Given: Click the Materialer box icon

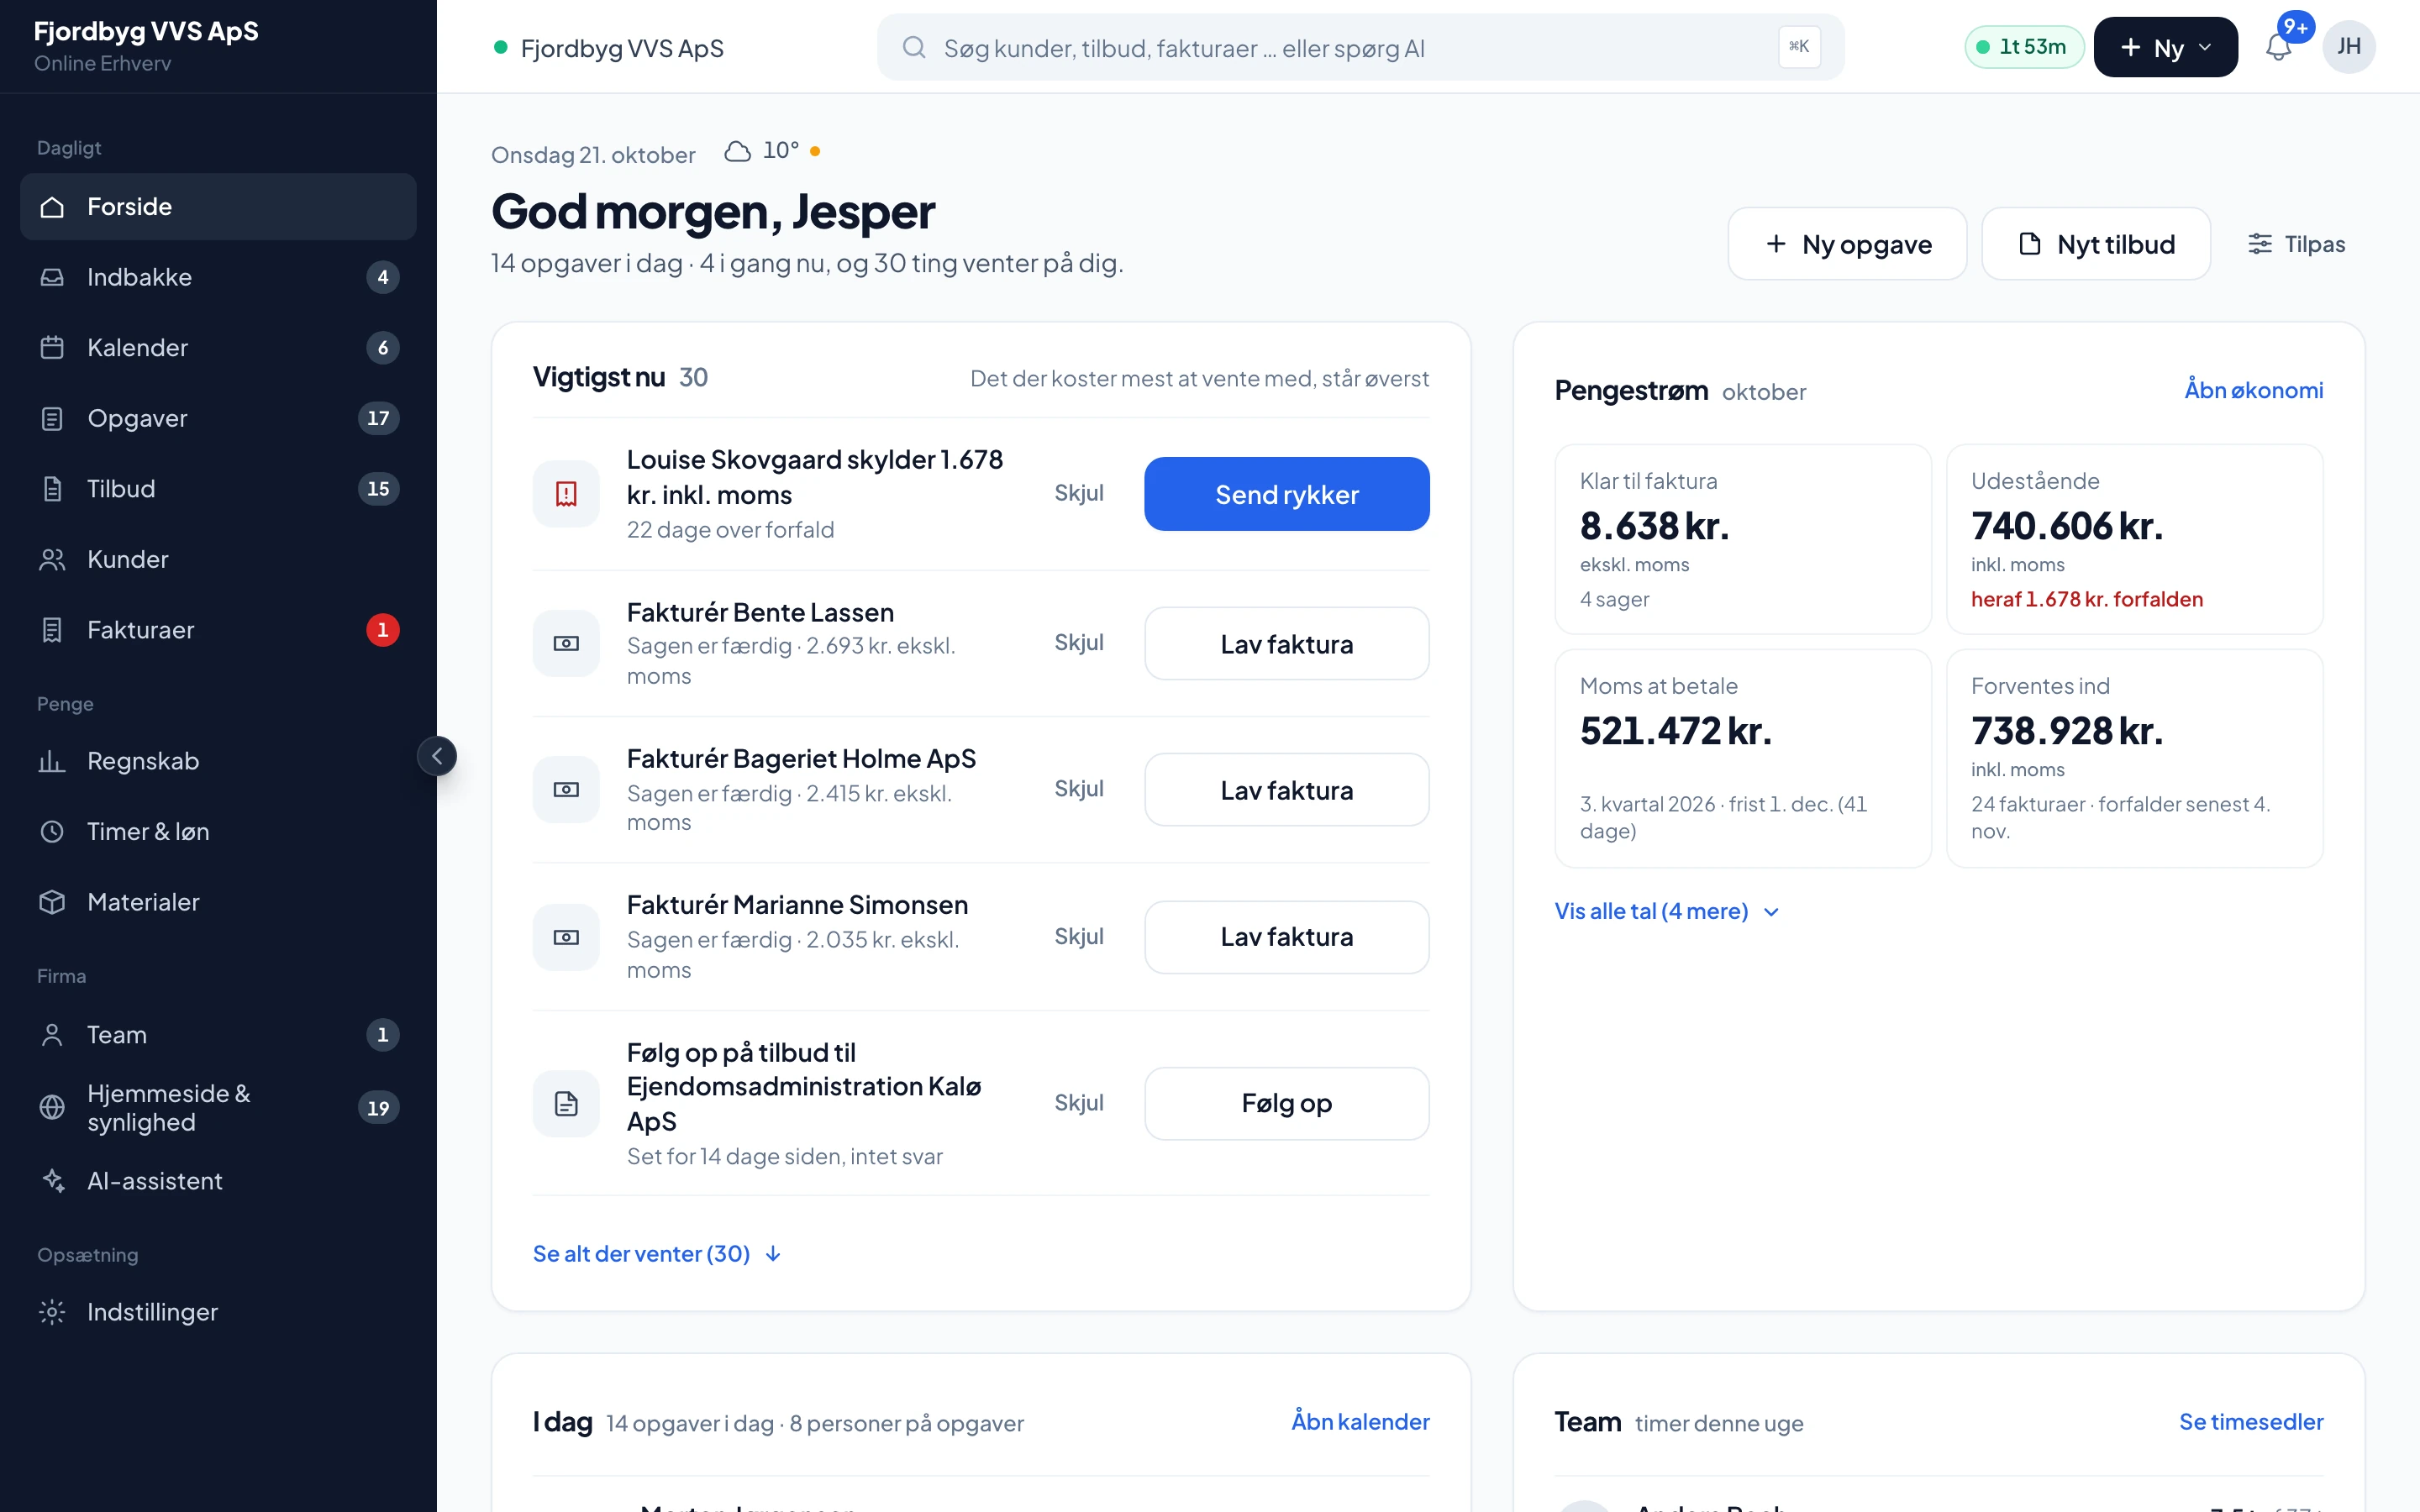Looking at the screenshot, I should (x=52, y=902).
